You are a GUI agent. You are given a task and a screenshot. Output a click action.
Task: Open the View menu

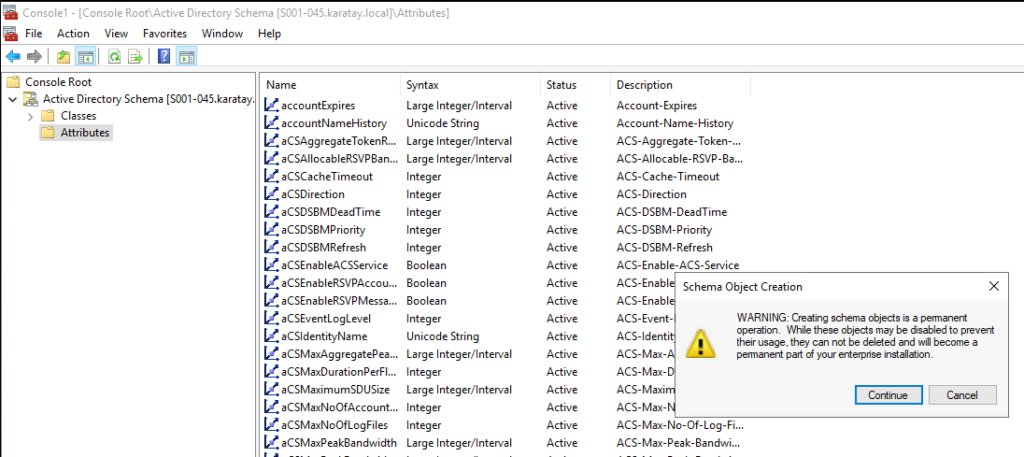[116, 33]
